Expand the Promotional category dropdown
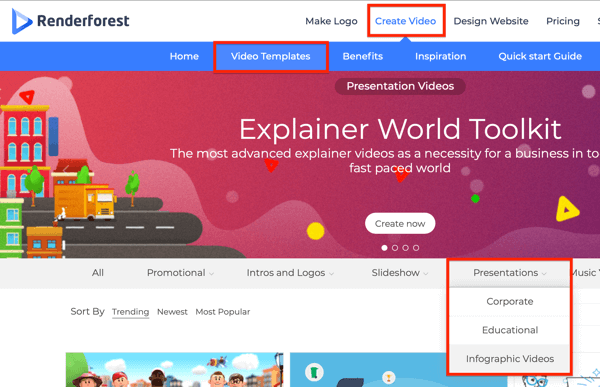This screenshot has height=387, width=600. point(180,273)
